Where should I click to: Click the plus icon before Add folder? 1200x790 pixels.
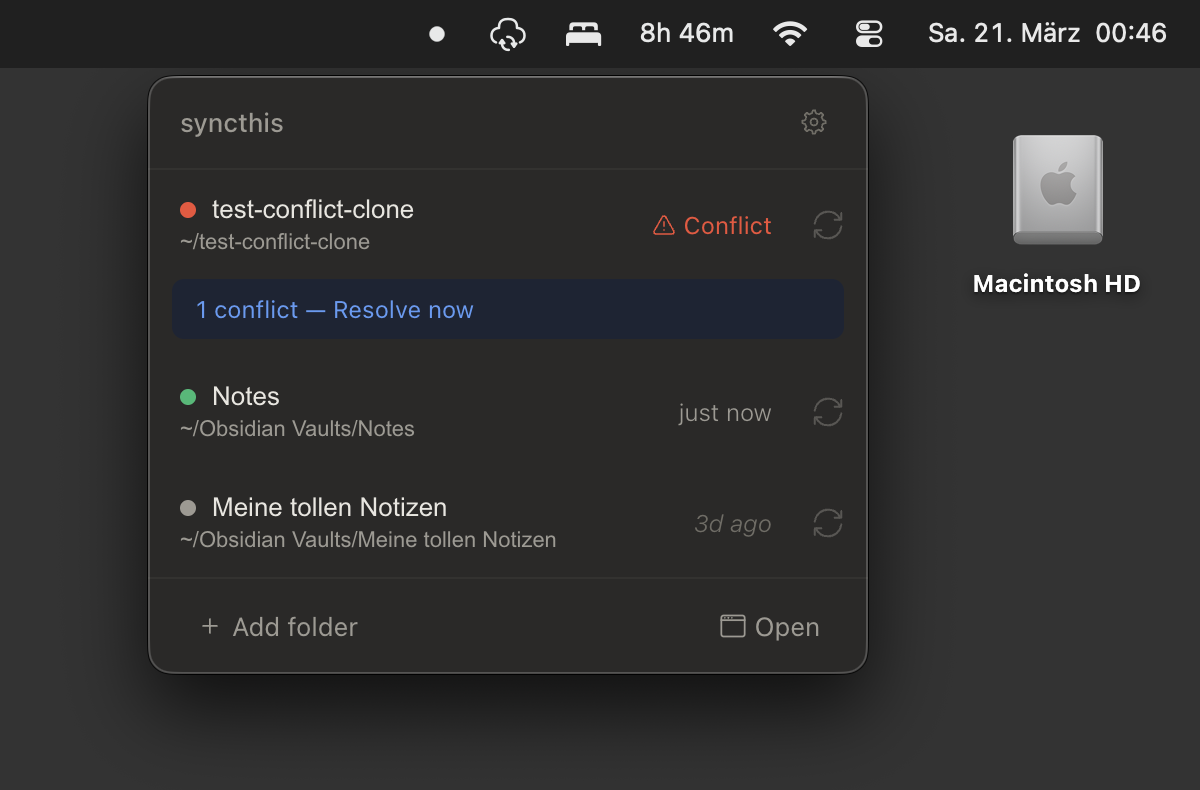click(209, 627)
